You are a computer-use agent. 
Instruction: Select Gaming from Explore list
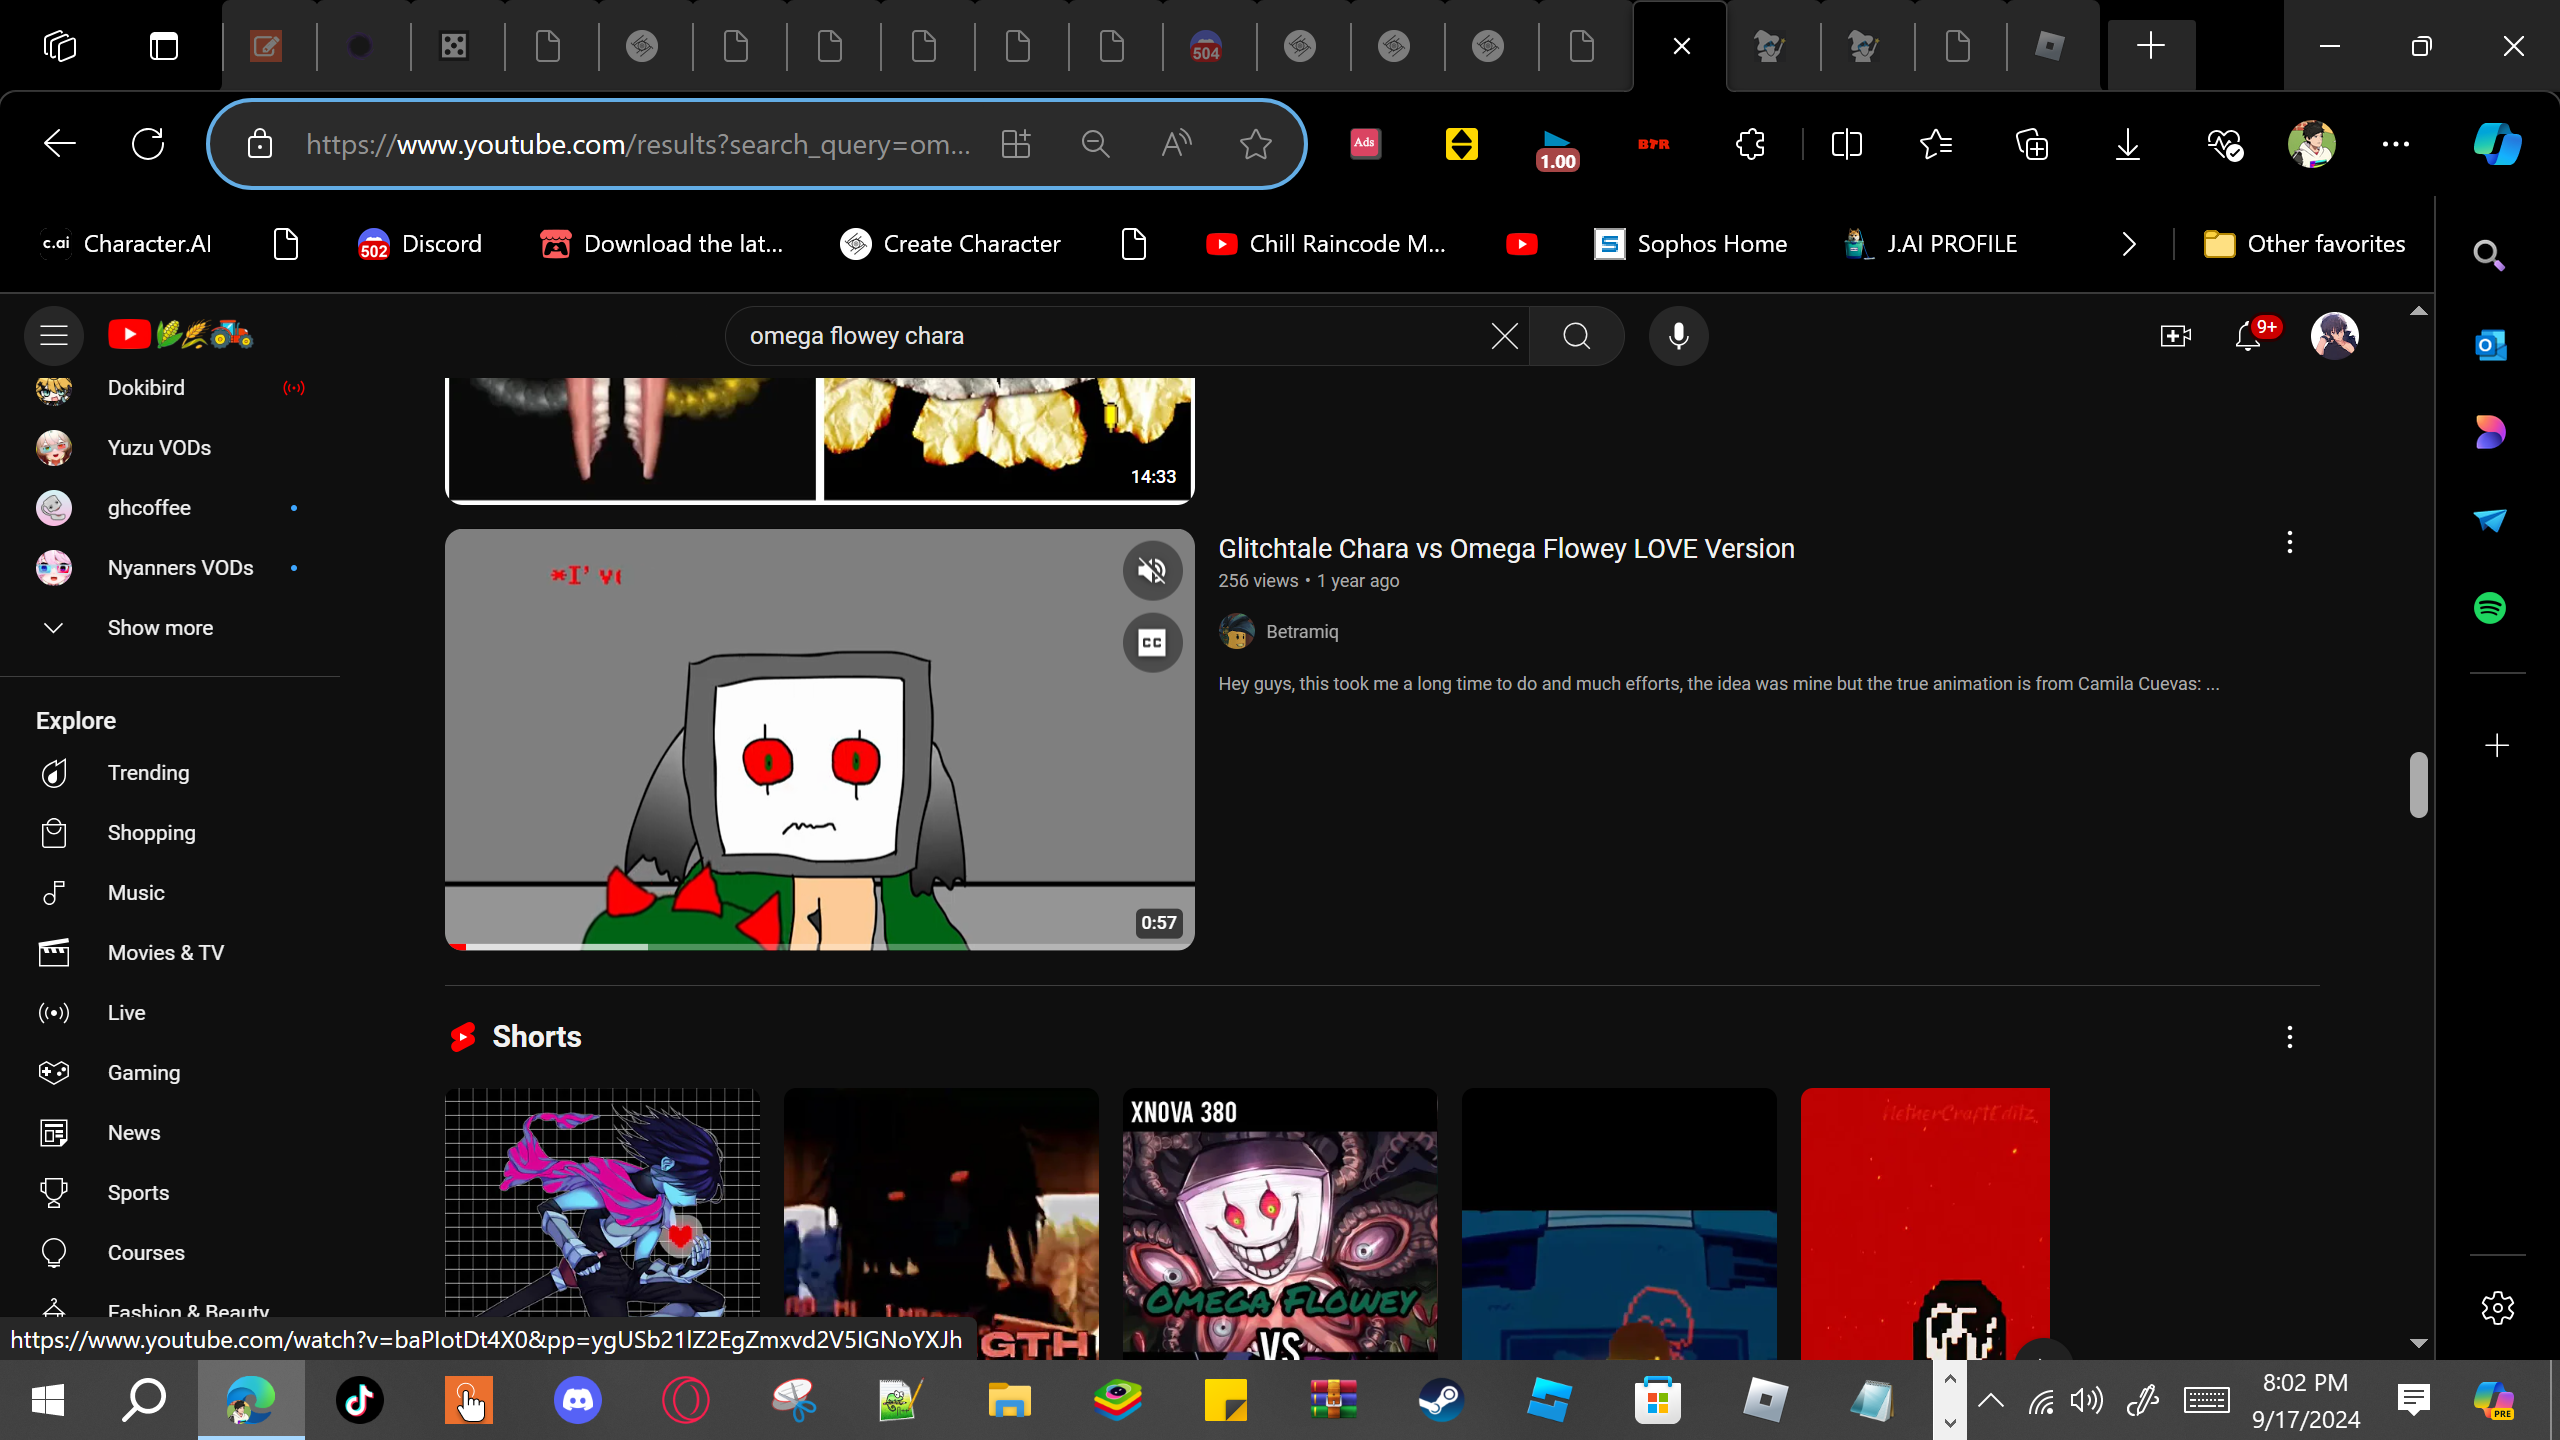pyautogui.click(x=144, y=1073)
